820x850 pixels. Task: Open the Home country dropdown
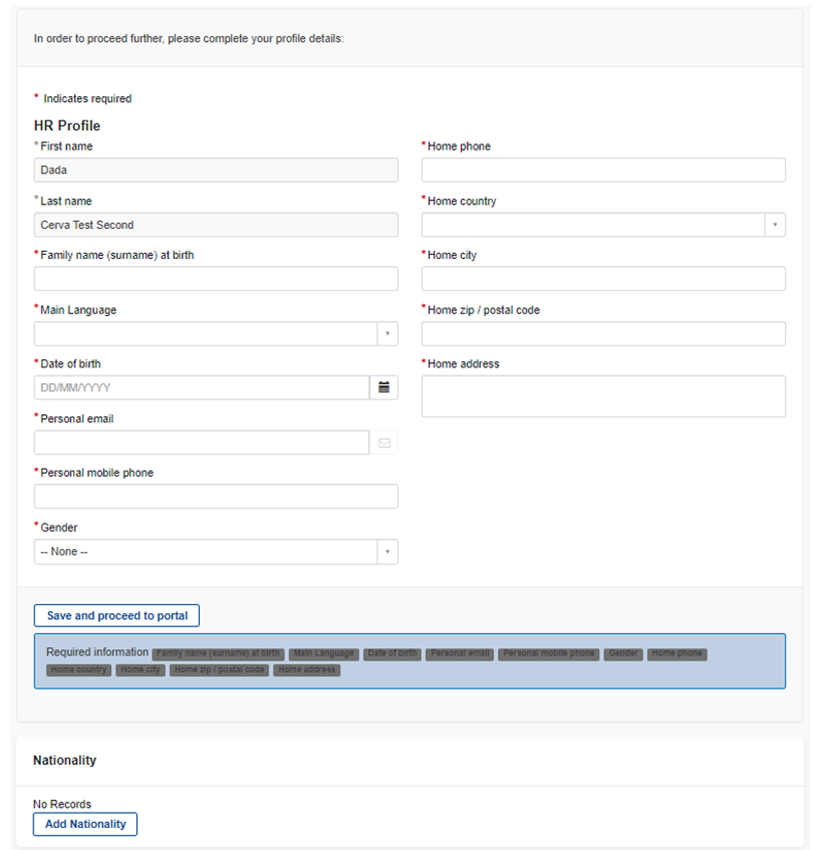tap(774, 224)
